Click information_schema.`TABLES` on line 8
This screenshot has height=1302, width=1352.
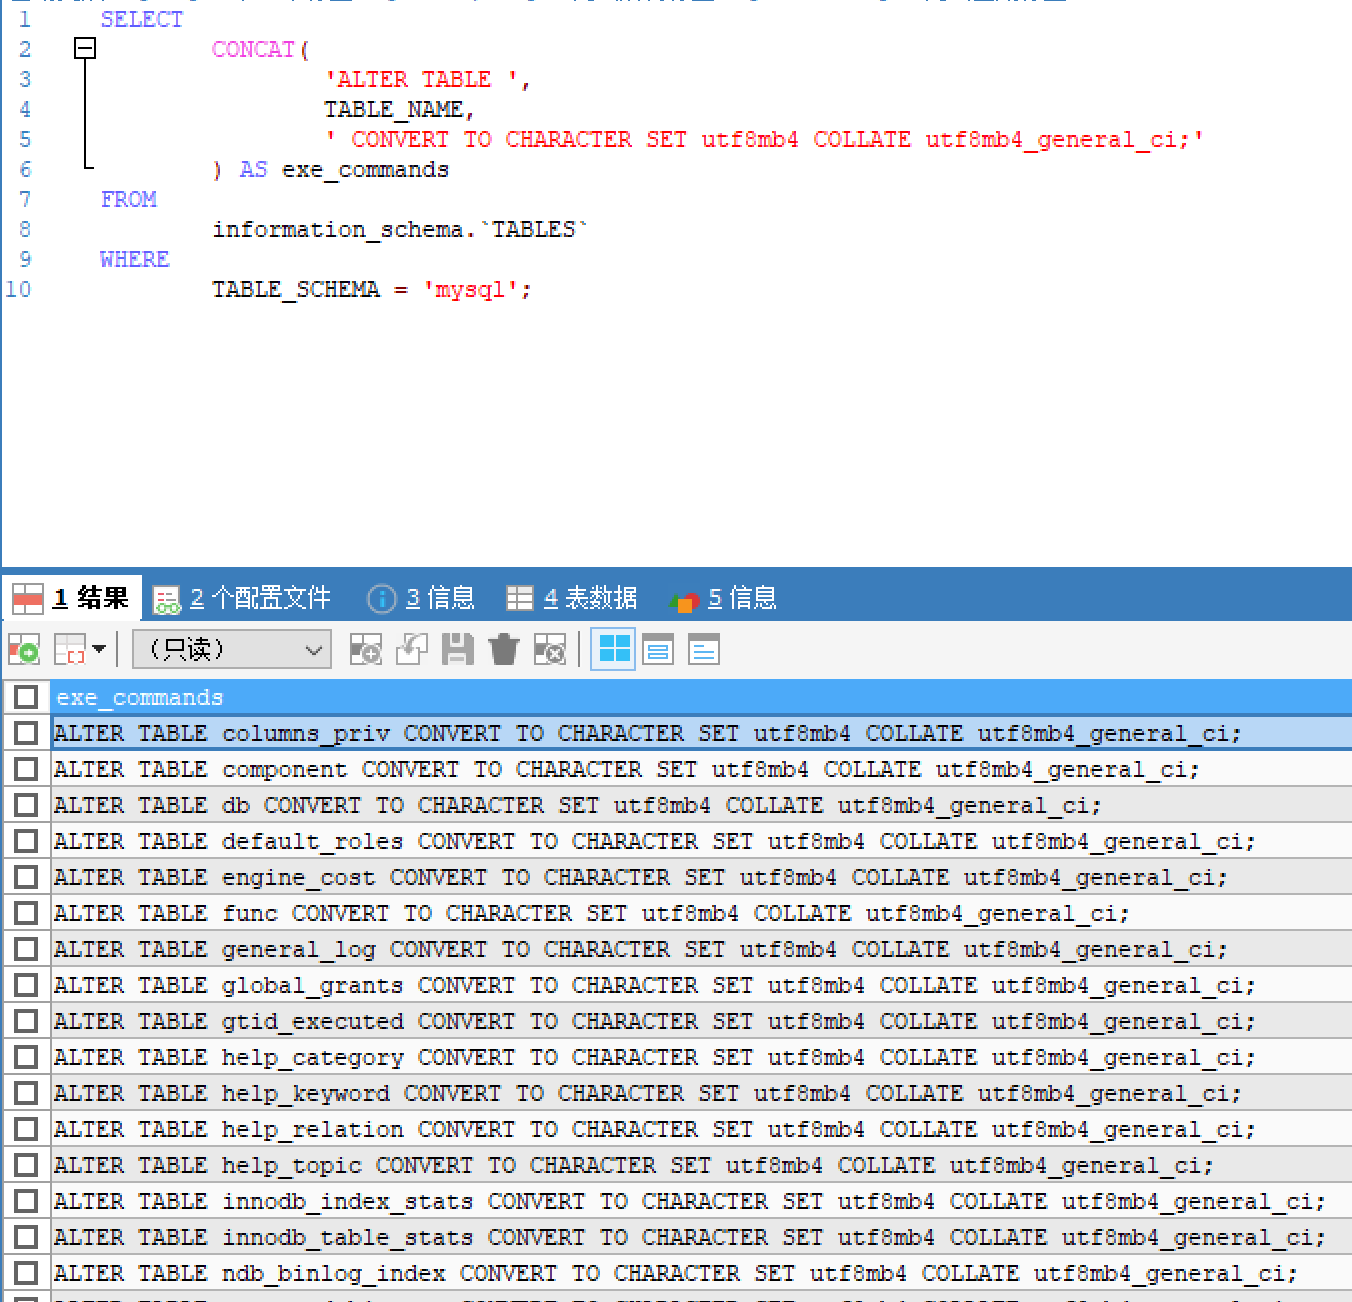[399, 230]
